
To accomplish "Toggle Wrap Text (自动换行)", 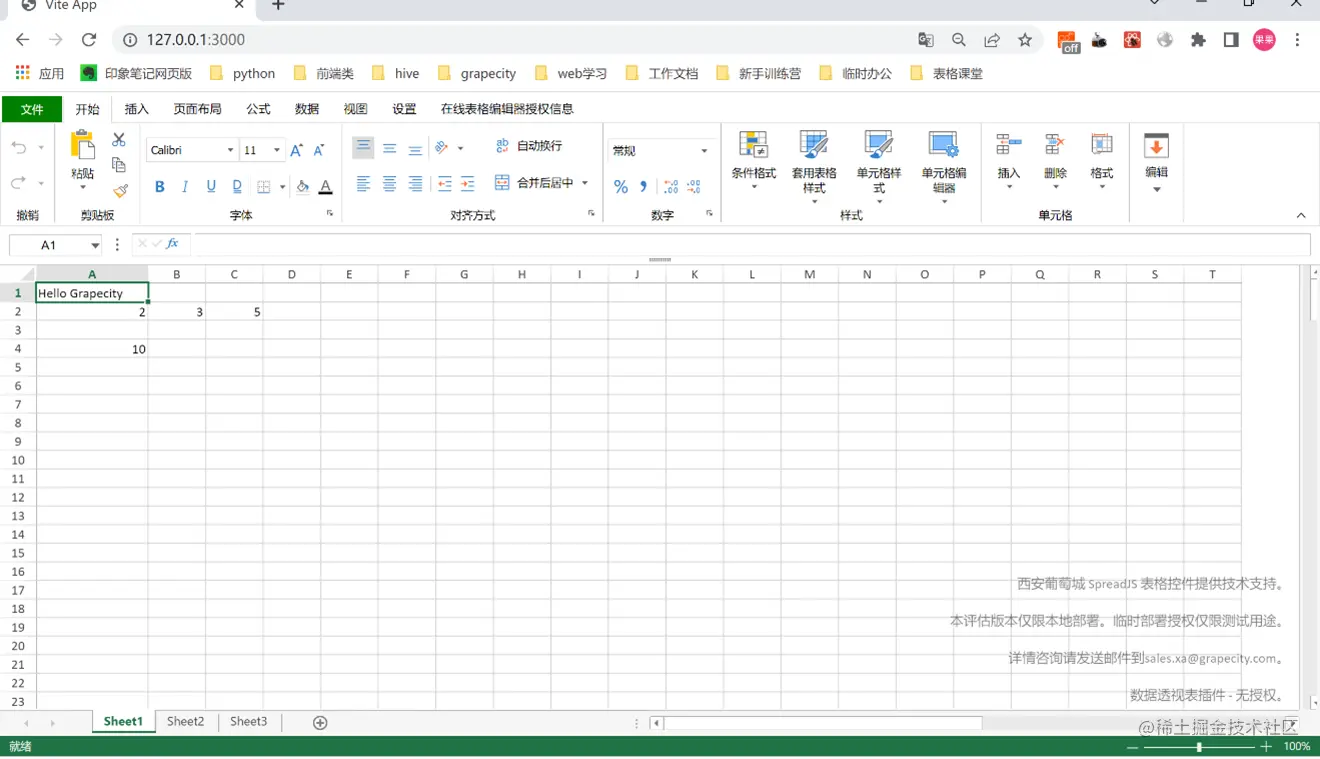I will [x=529, y=146].
